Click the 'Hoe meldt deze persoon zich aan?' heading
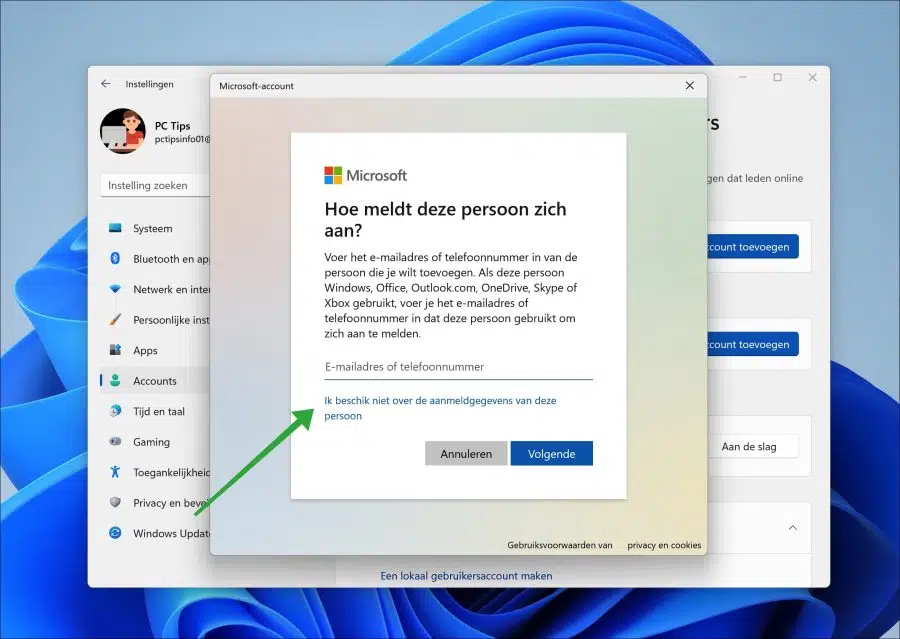Viewport: 900px width, 639px height. pyautogui.click(x=445, y=219)
